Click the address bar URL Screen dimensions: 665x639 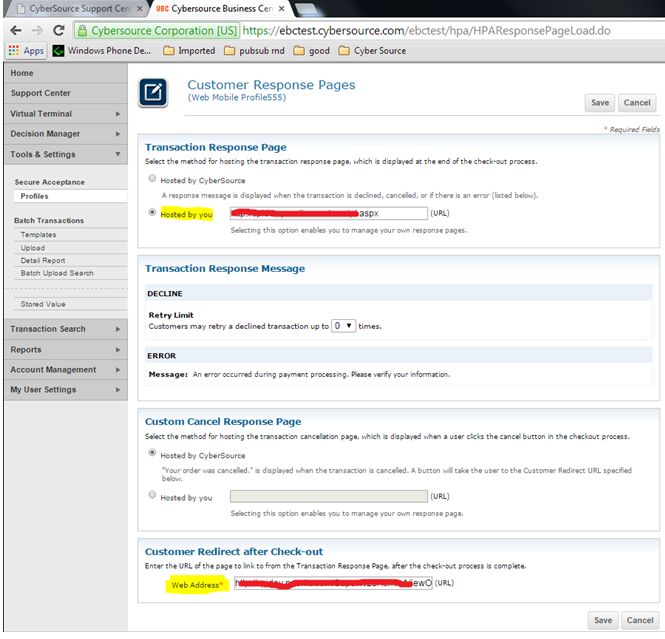pos(426,31)
